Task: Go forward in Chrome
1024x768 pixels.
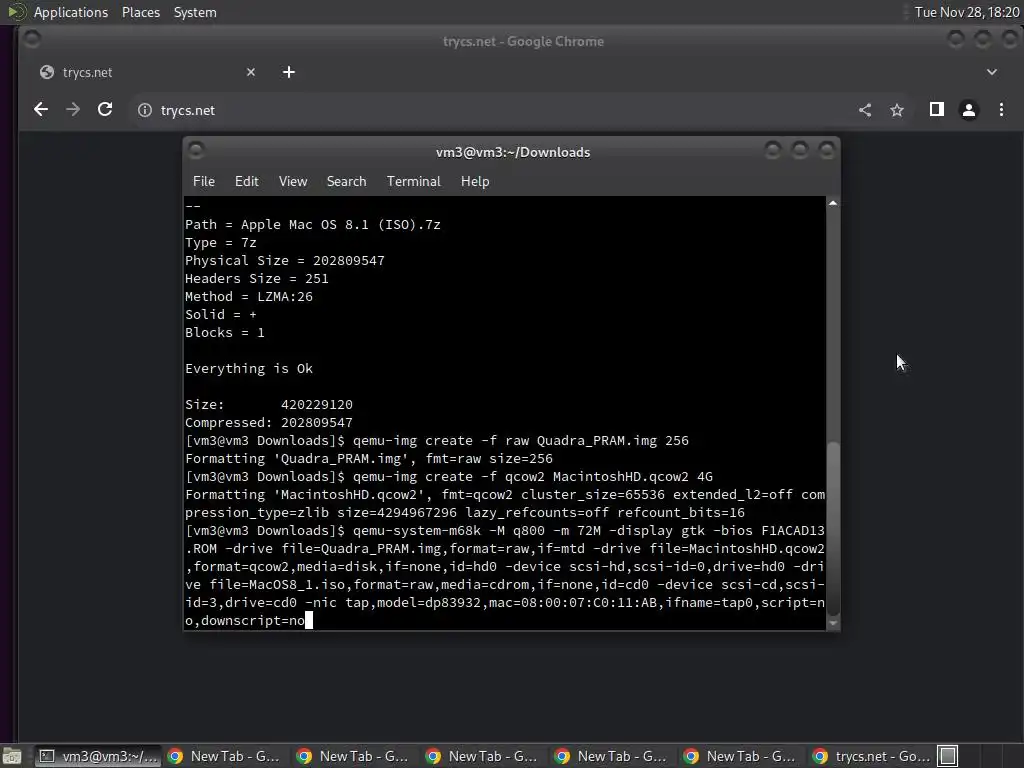Action: 72,110
